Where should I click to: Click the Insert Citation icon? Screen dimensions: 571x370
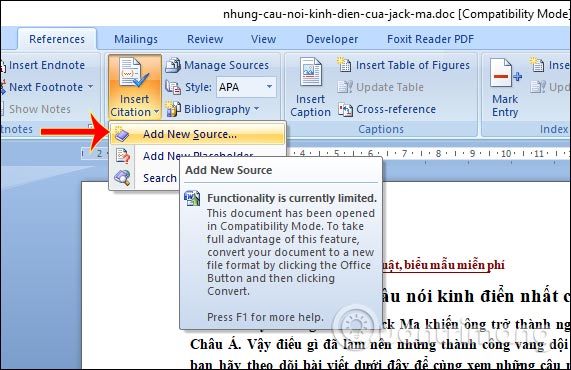pos(134,73)
